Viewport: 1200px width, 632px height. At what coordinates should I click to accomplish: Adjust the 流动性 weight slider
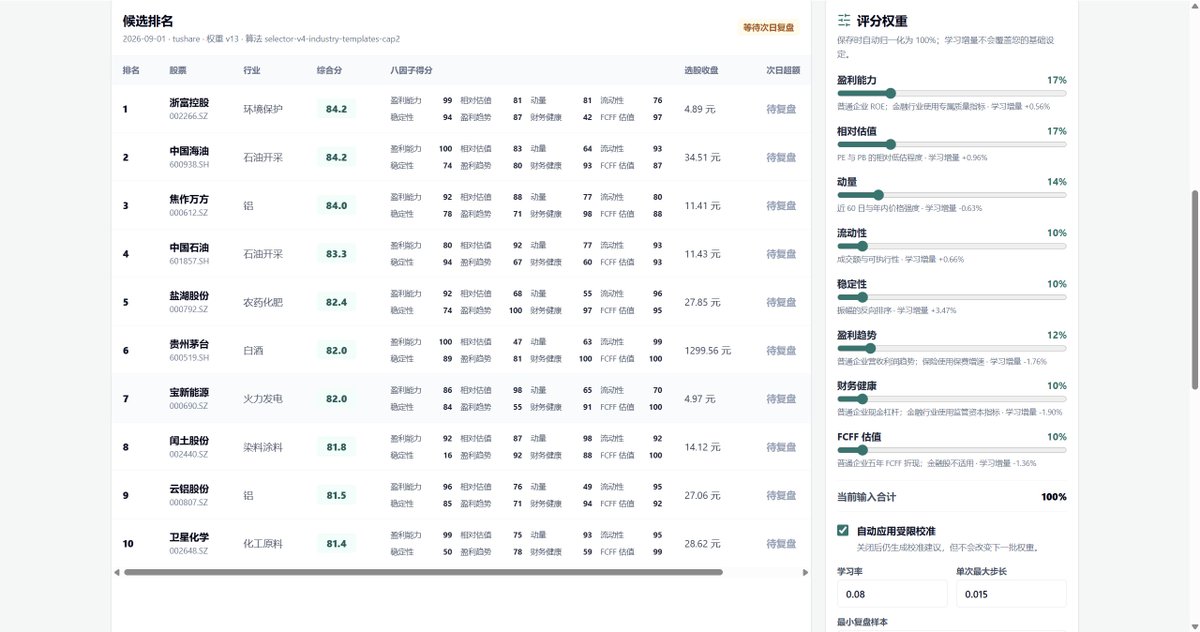coord(951,246)
